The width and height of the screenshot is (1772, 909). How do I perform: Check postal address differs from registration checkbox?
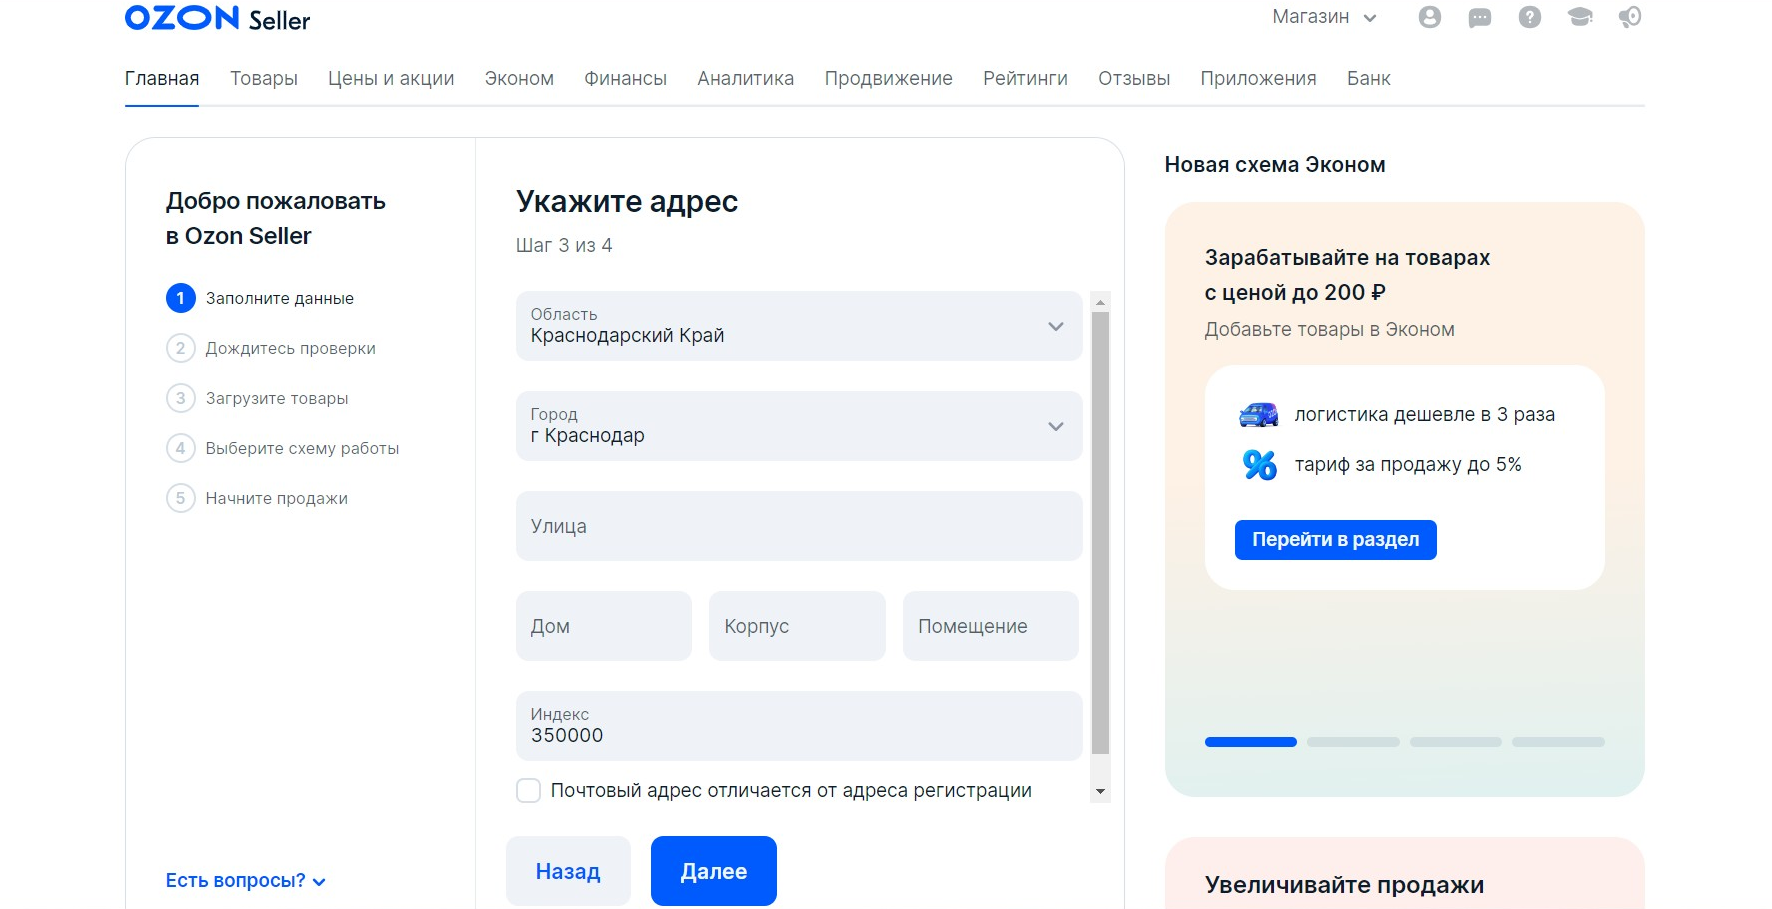528,791
